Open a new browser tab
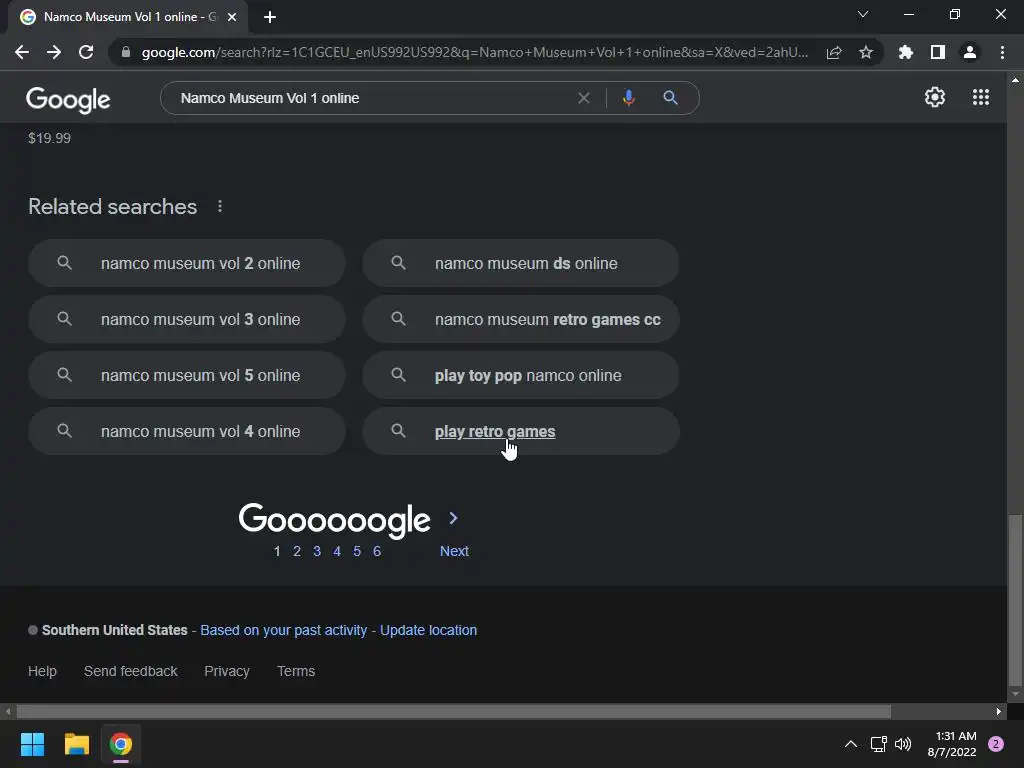 (x=270, y=17)
